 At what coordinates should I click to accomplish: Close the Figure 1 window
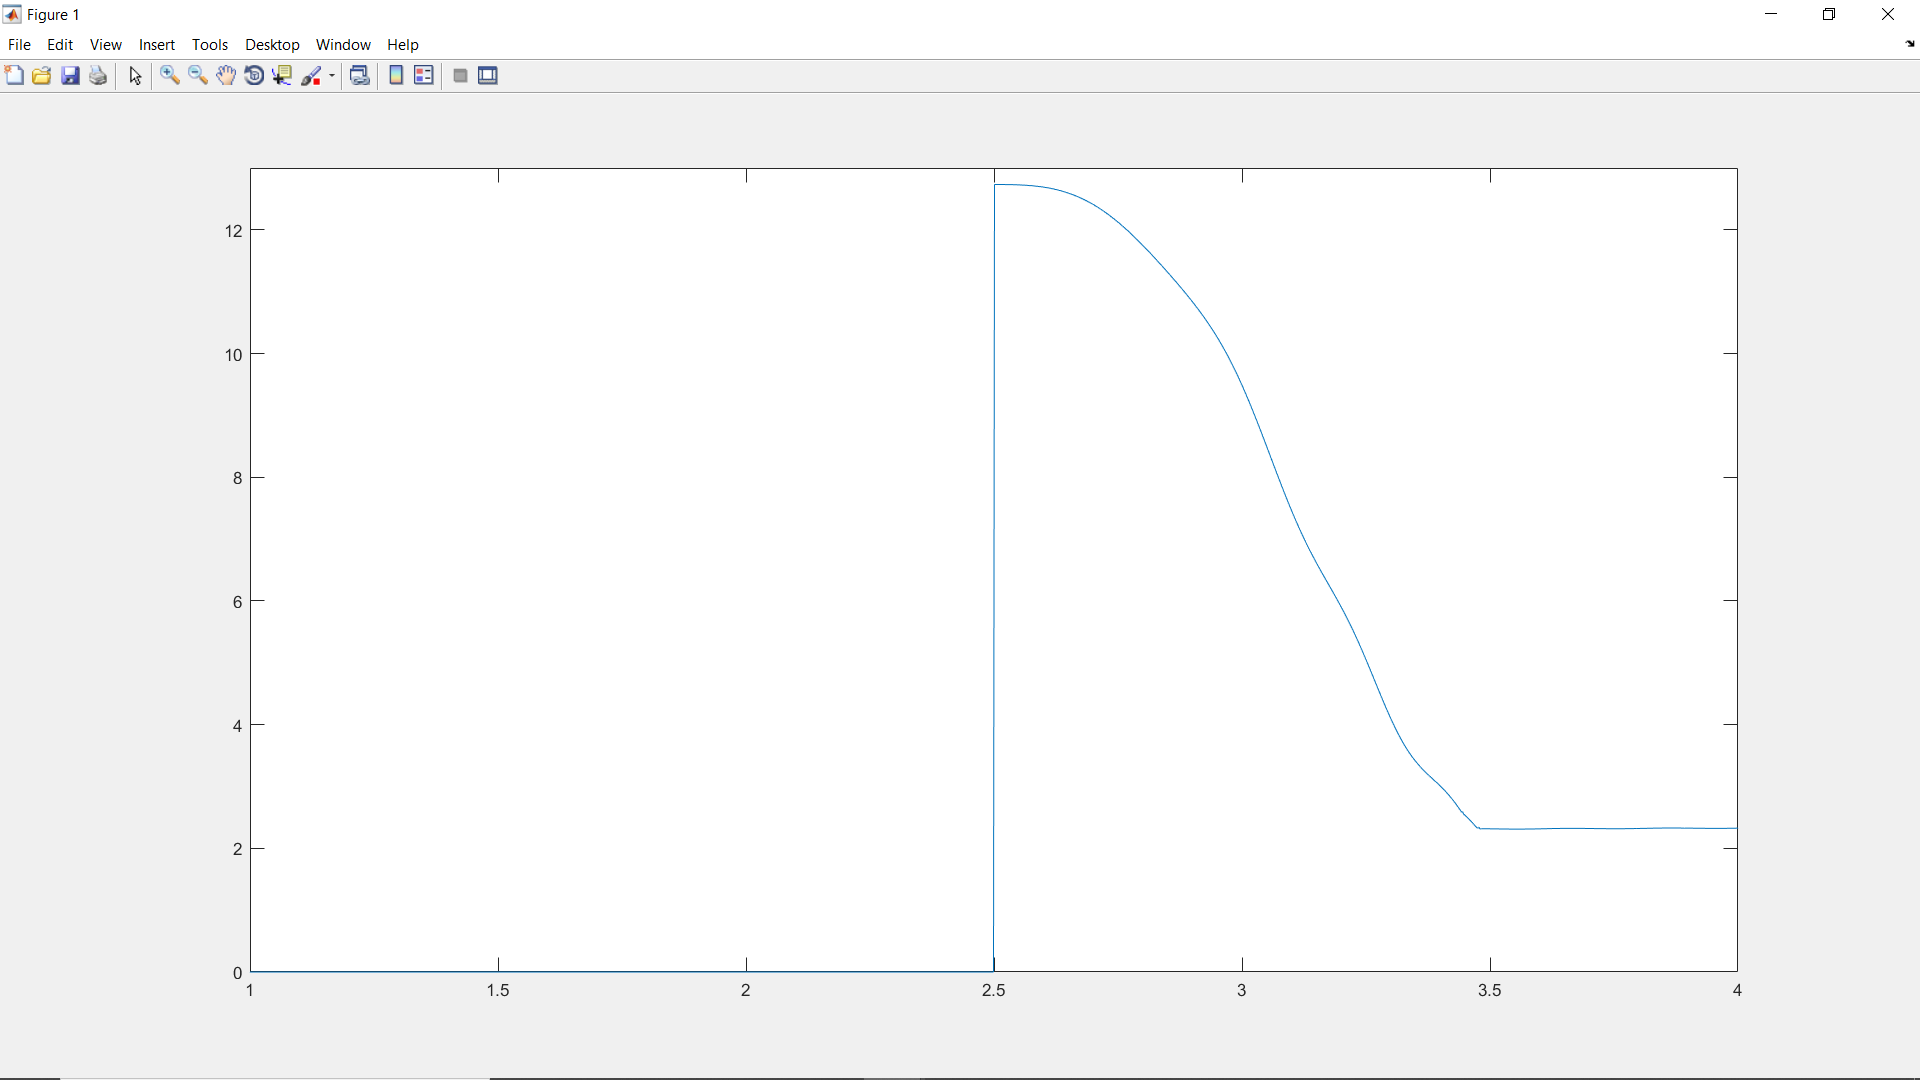point(1888,14)
